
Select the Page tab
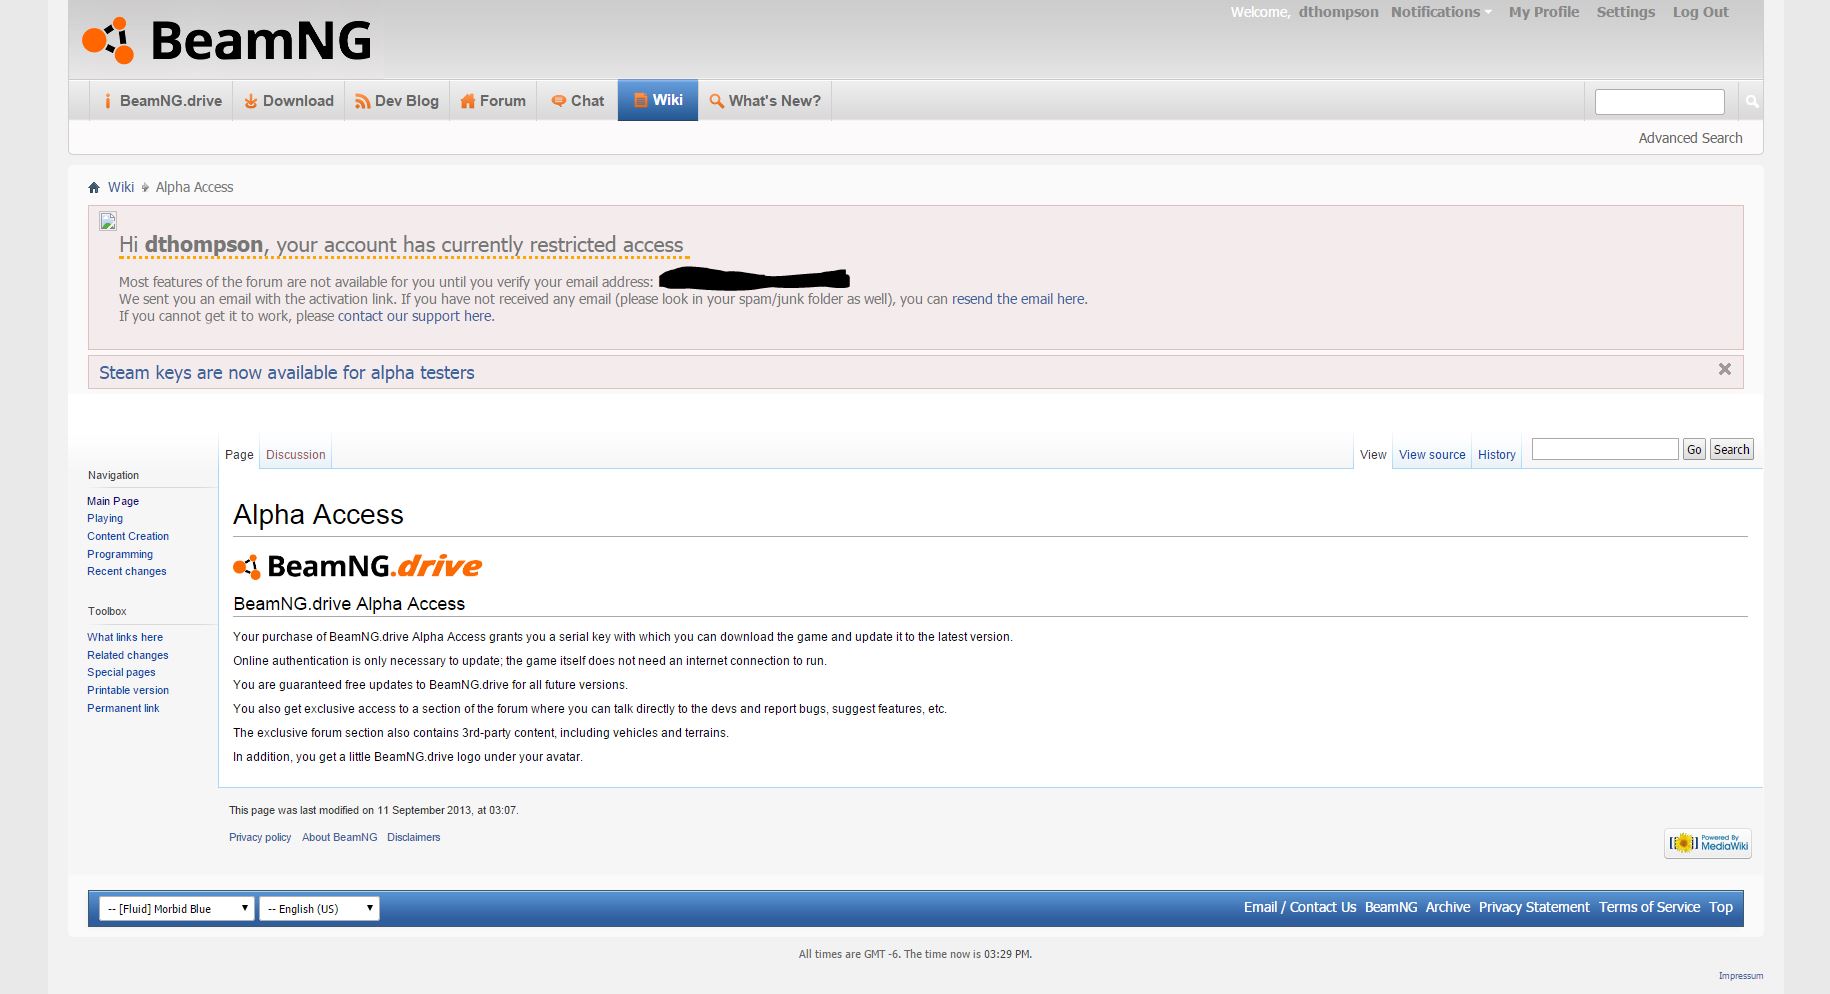[239, 454]
